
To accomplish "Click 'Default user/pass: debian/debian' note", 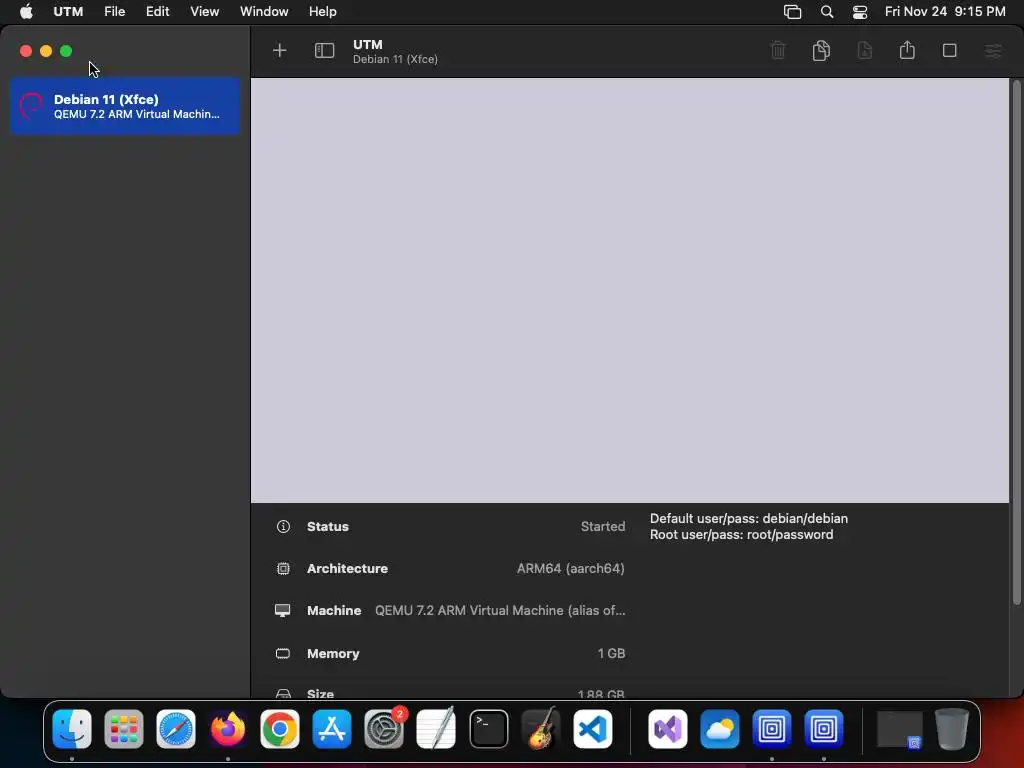I will click(749, 519).
